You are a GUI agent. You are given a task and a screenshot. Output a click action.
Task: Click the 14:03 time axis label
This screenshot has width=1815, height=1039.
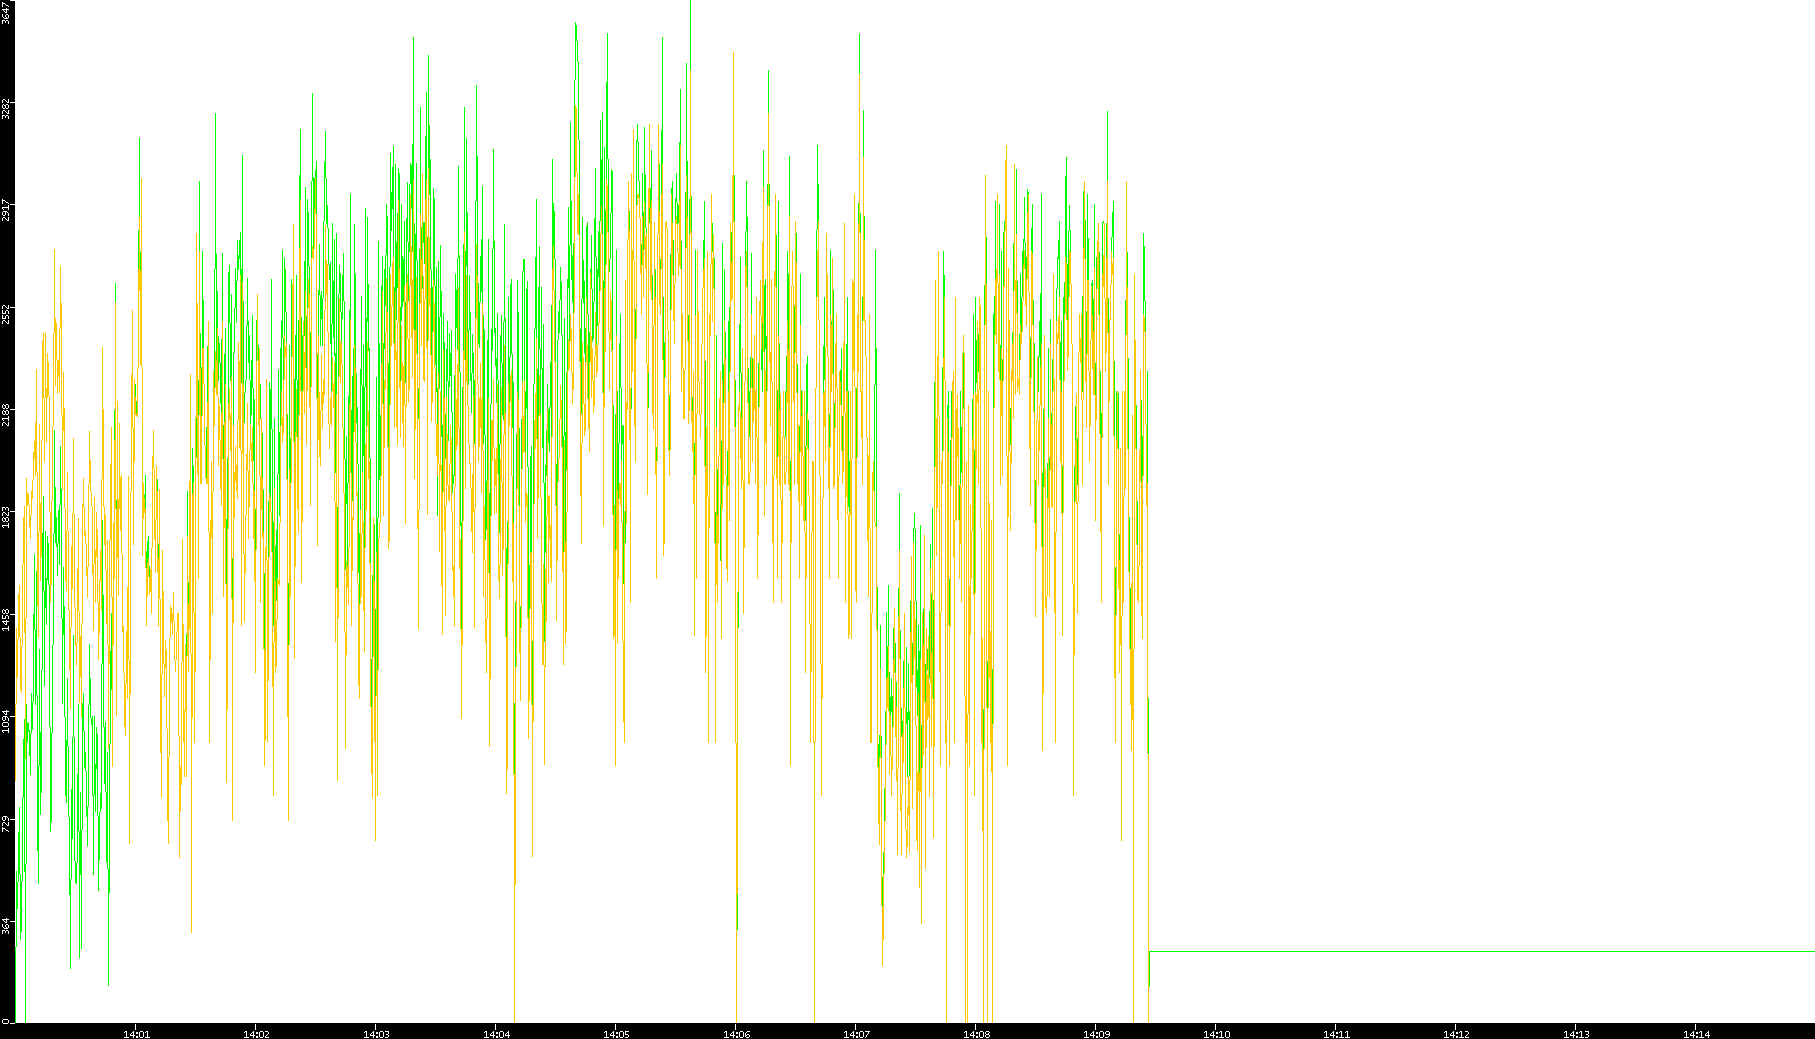(x=376, y=1034)
